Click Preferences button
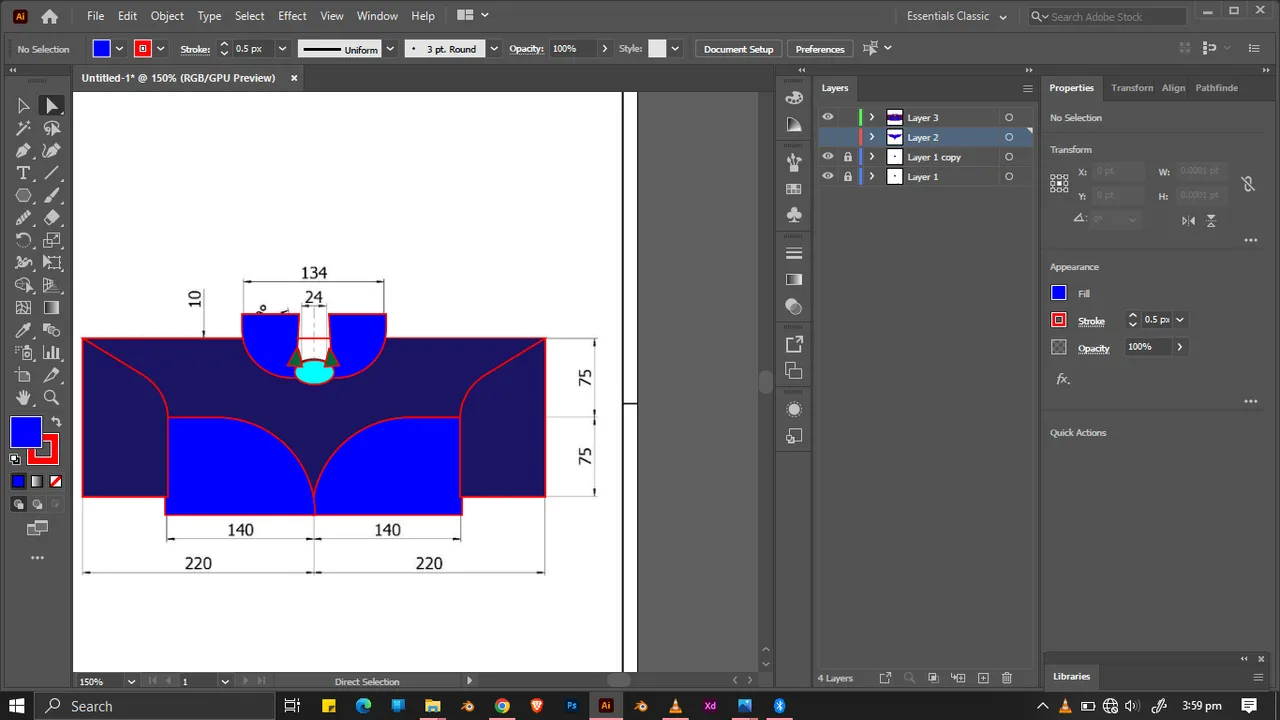 click(x=820, y=49)
